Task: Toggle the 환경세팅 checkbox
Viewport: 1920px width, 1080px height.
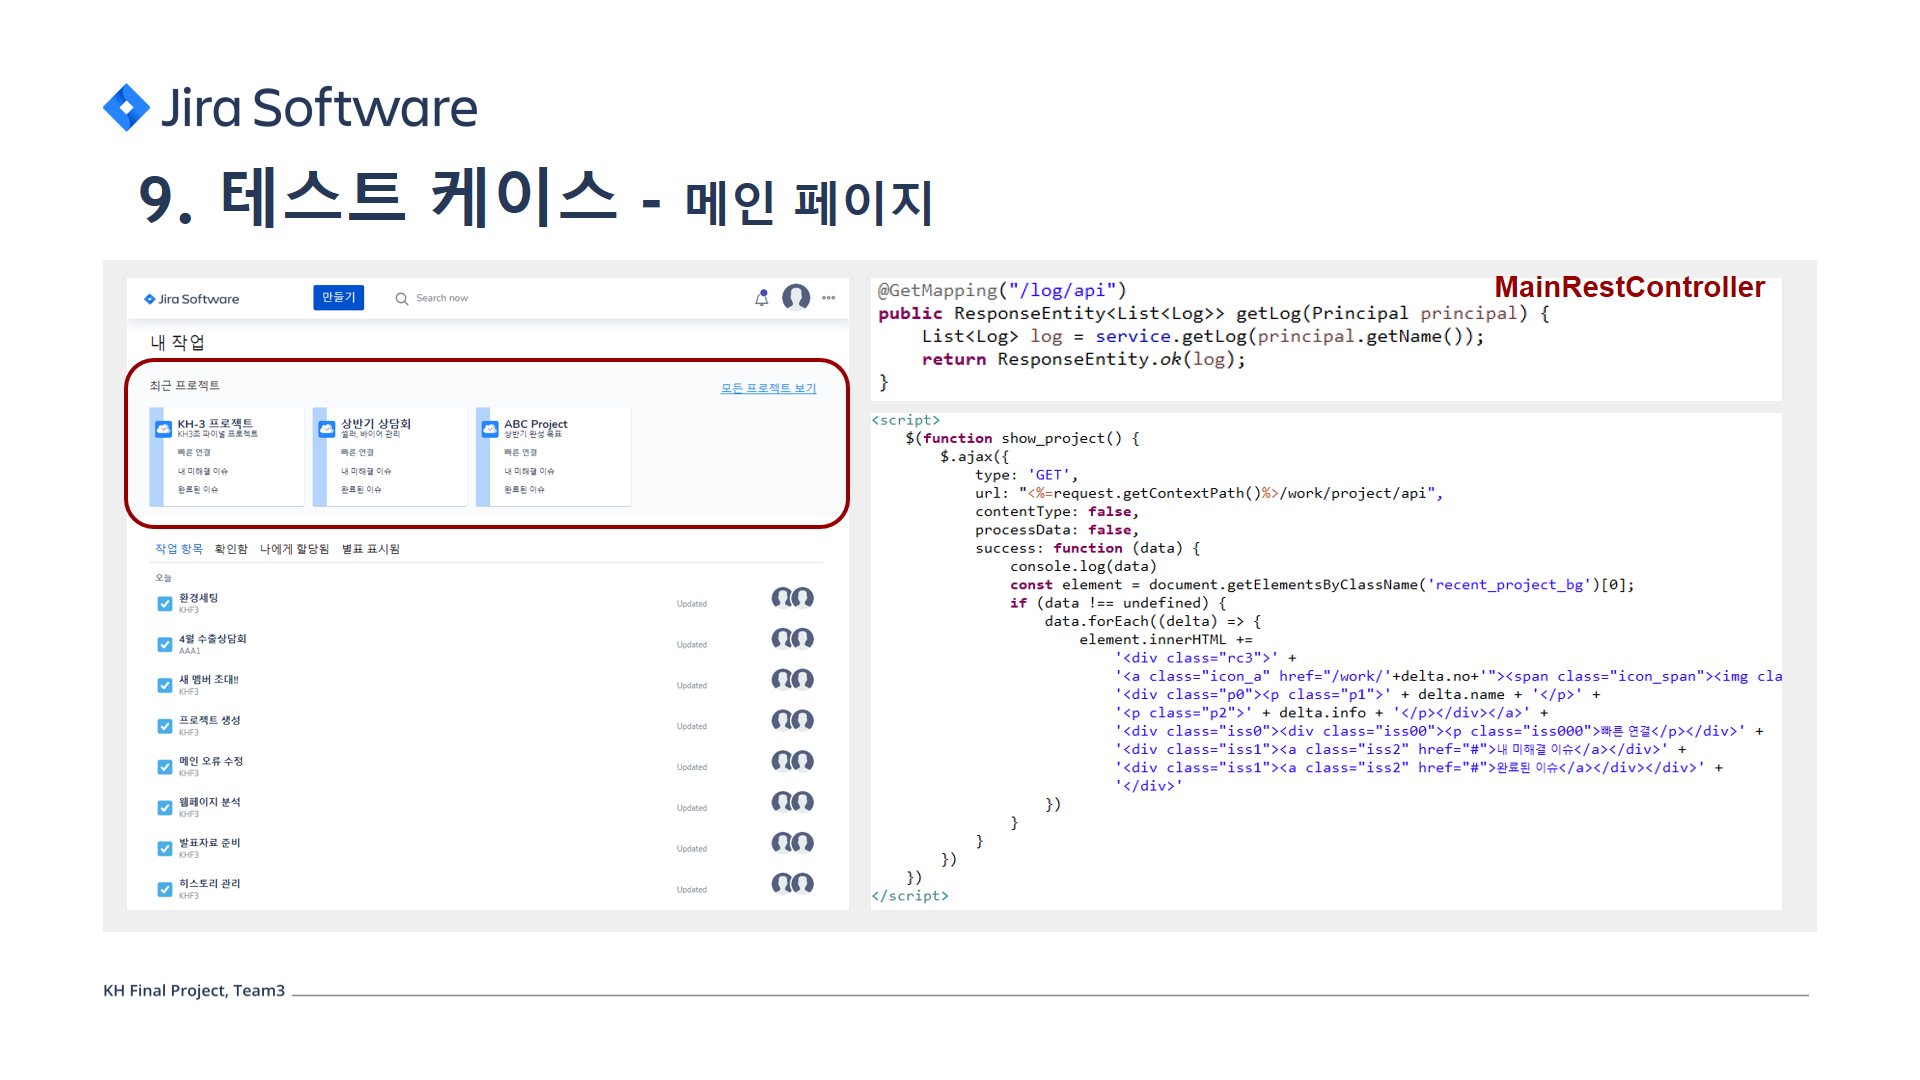Action: [164, 604]
